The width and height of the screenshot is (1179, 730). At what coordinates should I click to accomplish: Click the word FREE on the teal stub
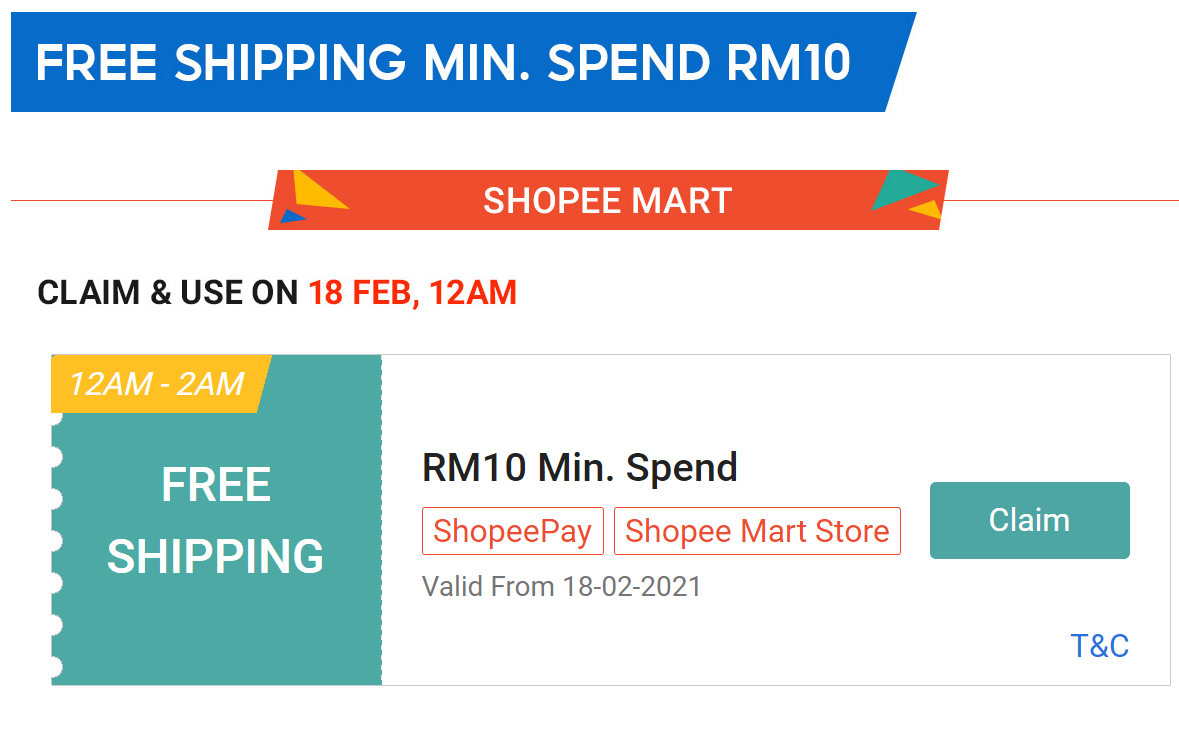click(x=216, y=486)
